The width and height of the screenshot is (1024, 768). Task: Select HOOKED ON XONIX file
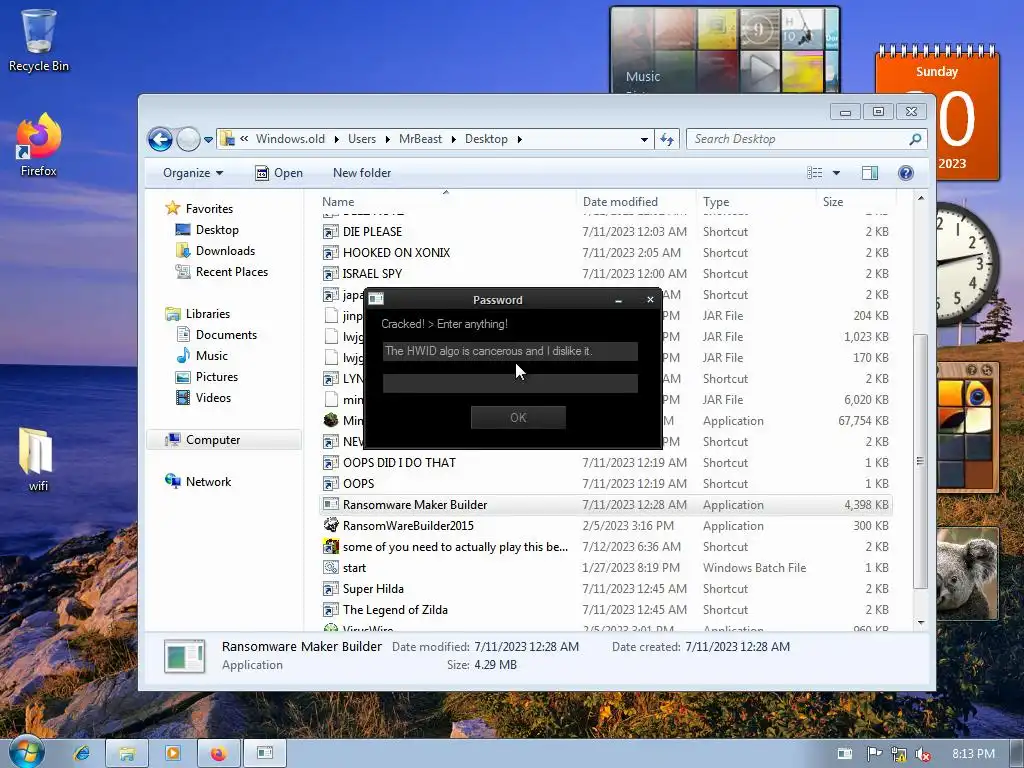pos(396,253)
